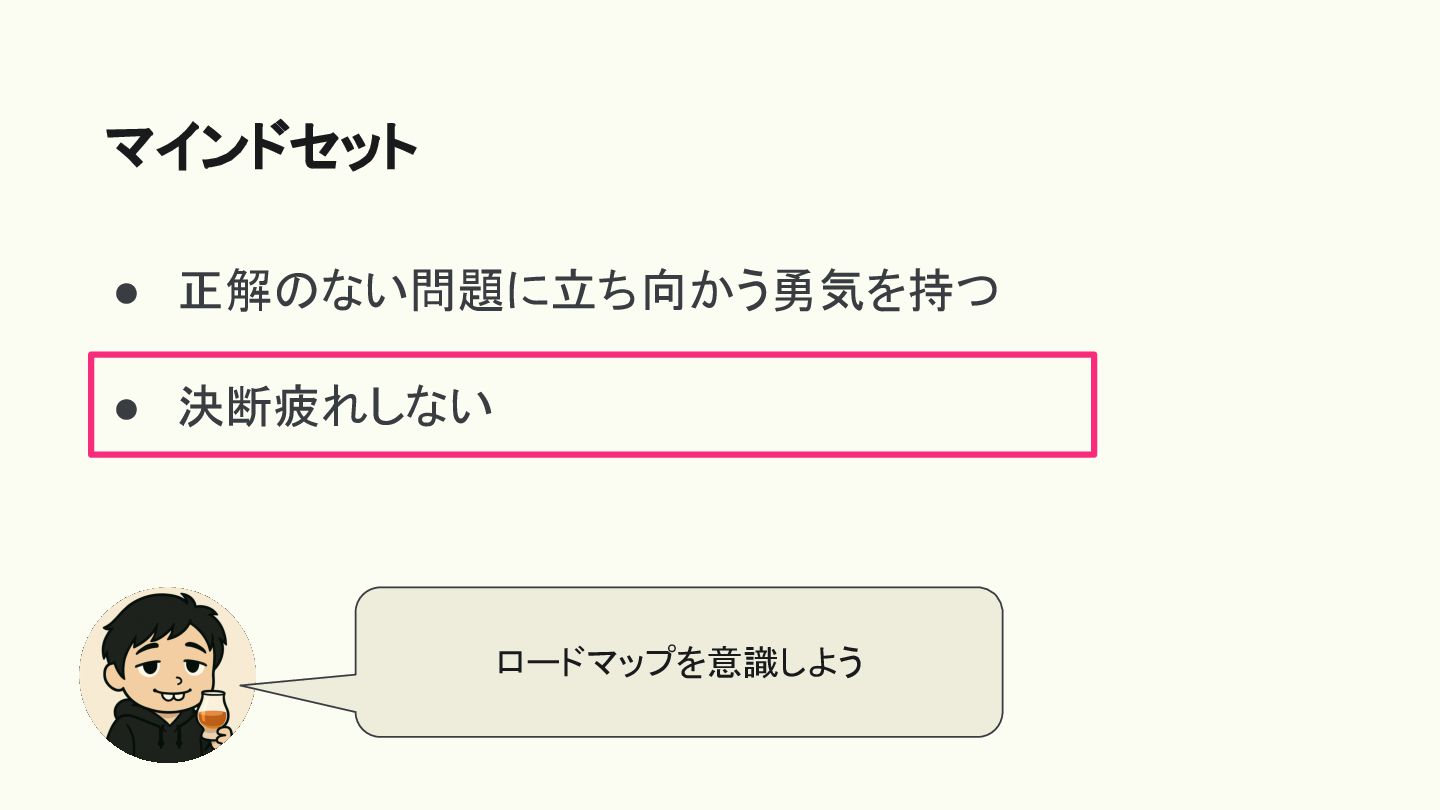Click the speech bubble's pointed tail
This screenshot has width=1440, height=810.
coord(300,688)
